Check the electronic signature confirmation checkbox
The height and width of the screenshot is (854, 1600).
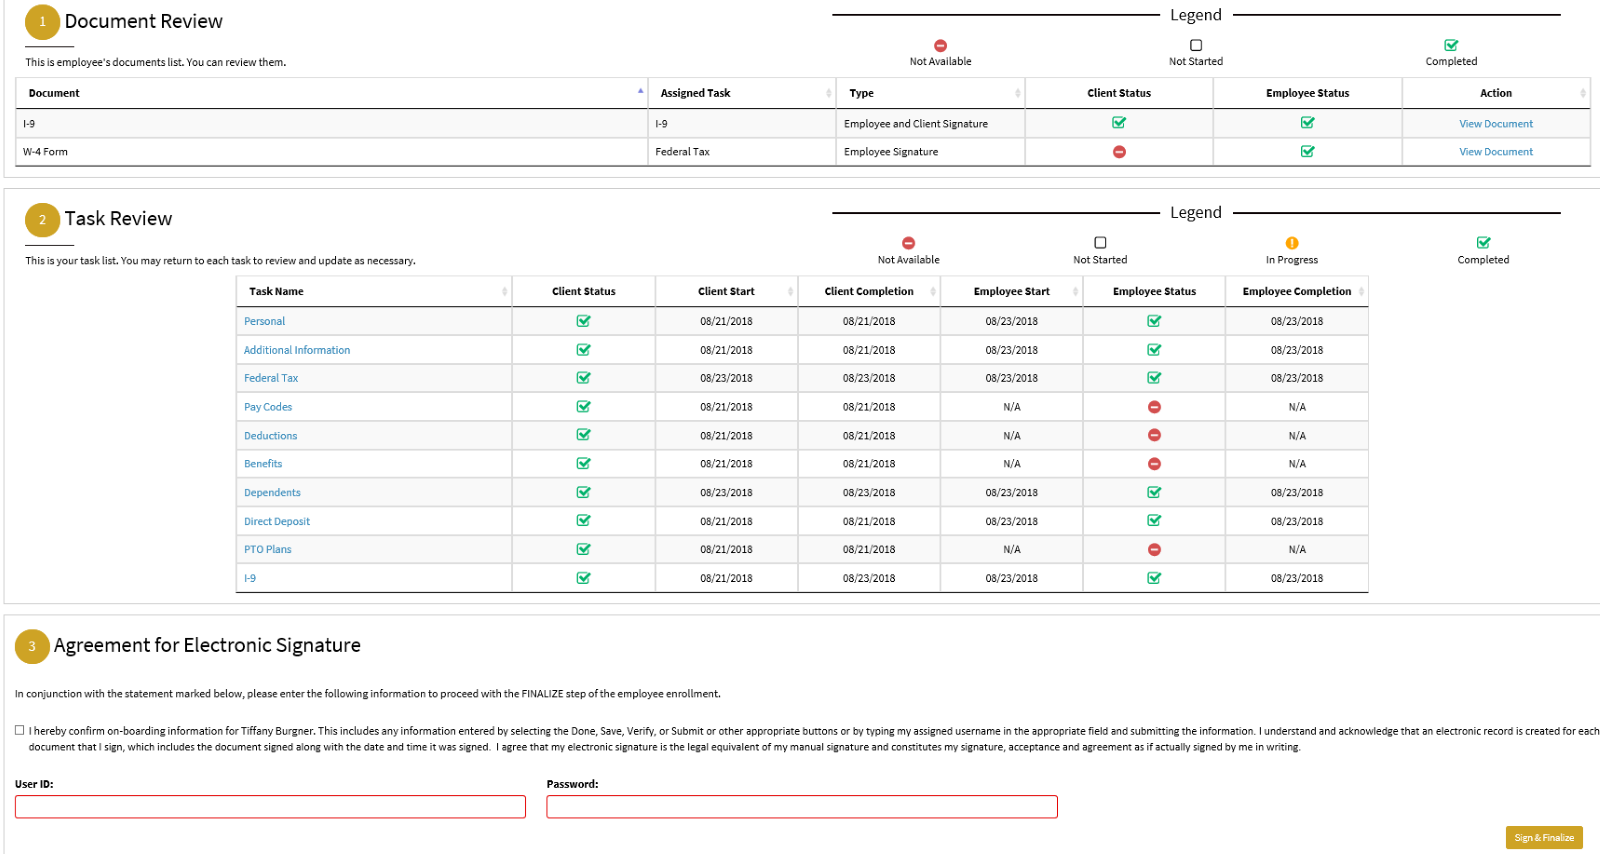20,730
